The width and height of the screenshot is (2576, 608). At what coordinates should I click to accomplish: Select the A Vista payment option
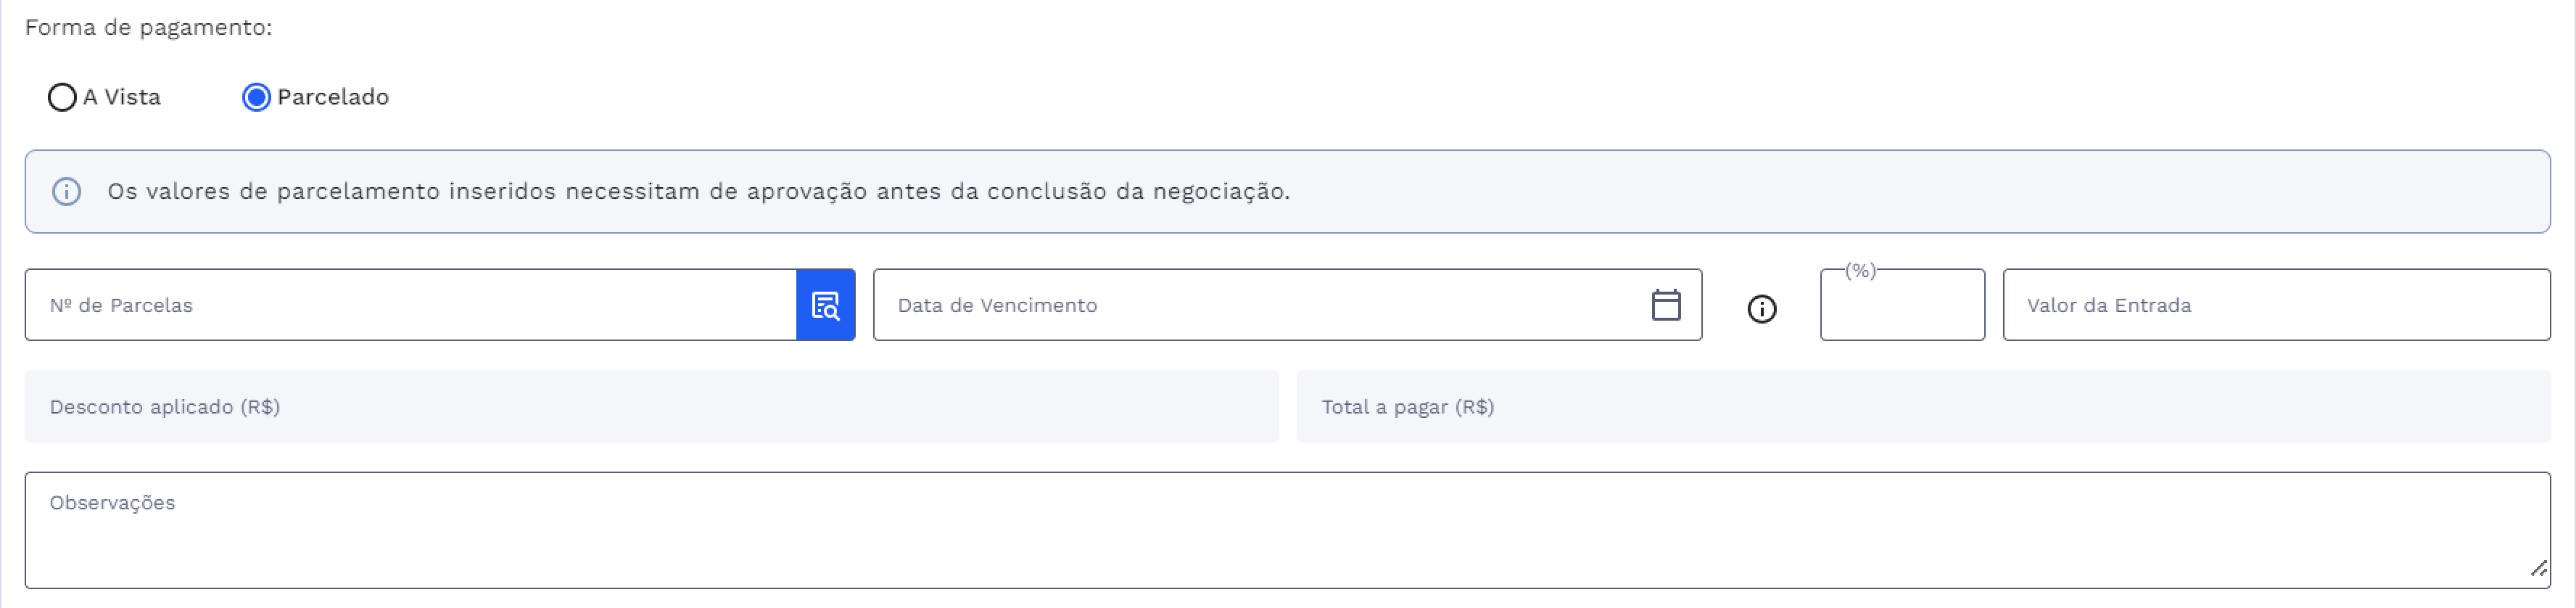62,97
